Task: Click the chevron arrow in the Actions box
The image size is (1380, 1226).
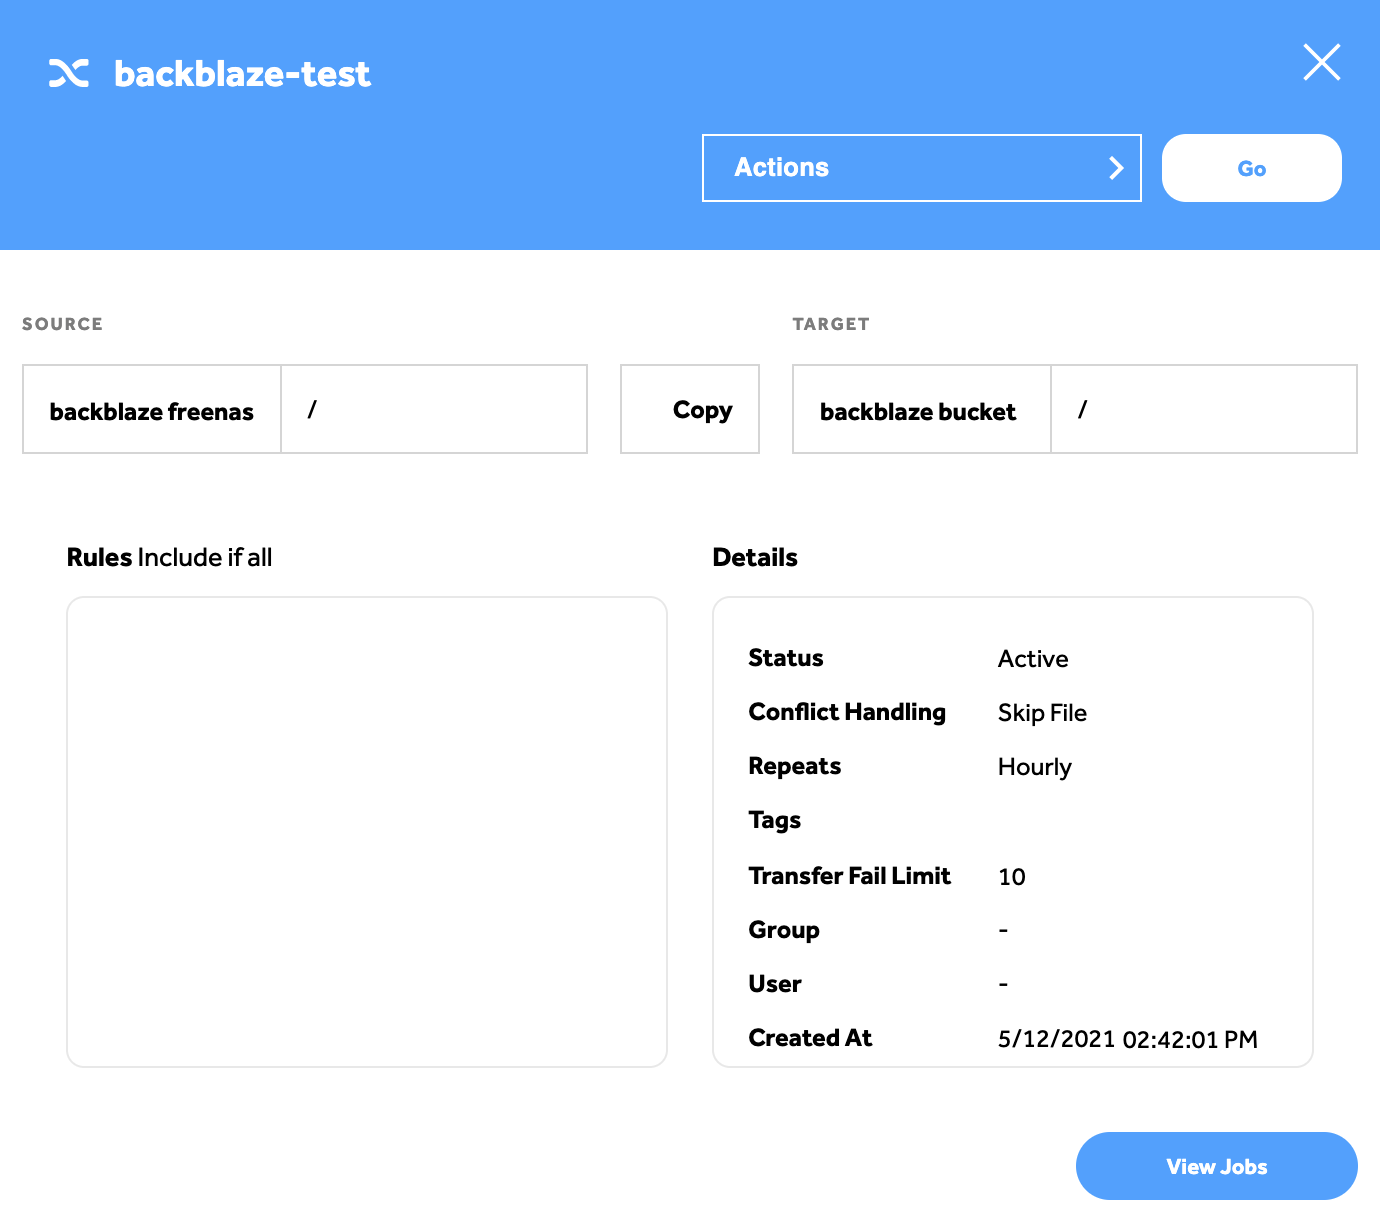Action: (x=1116, y=168)
